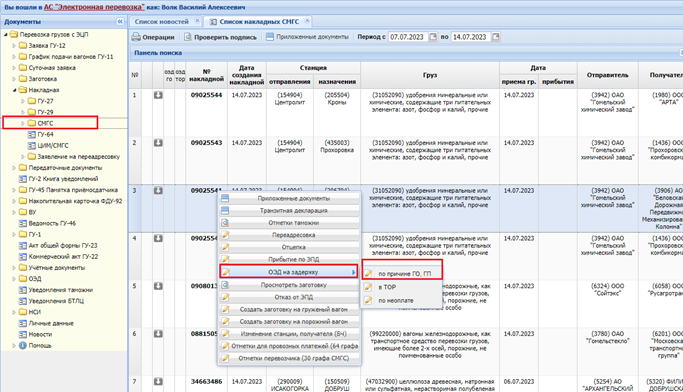This screenshot has width=683, height=392.
Task: Collapse the Накладная tree node
Action: click(x=14, y=90)
